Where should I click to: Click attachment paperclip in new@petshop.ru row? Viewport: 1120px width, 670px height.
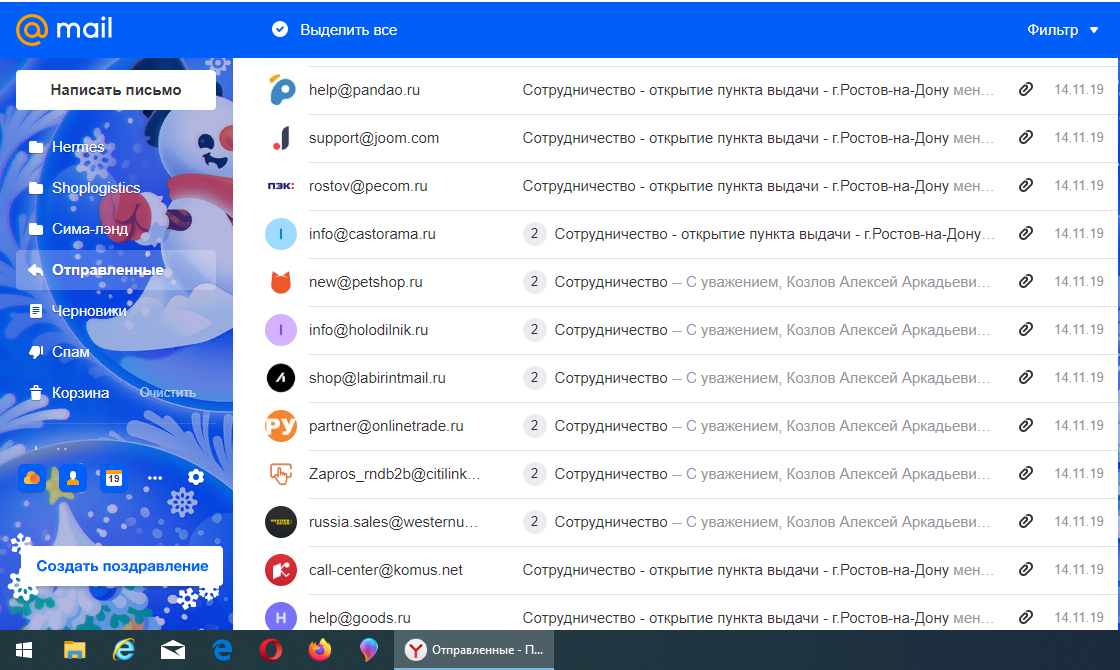pyautogui.click(x=1026, y=281)
